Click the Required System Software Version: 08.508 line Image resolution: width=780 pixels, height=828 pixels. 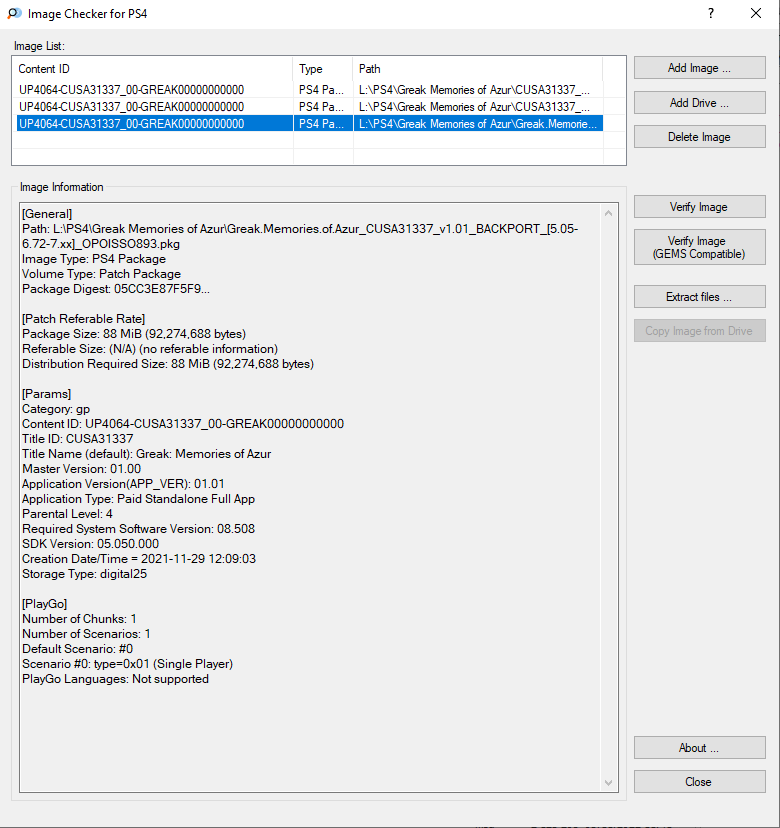pos(138,529)
